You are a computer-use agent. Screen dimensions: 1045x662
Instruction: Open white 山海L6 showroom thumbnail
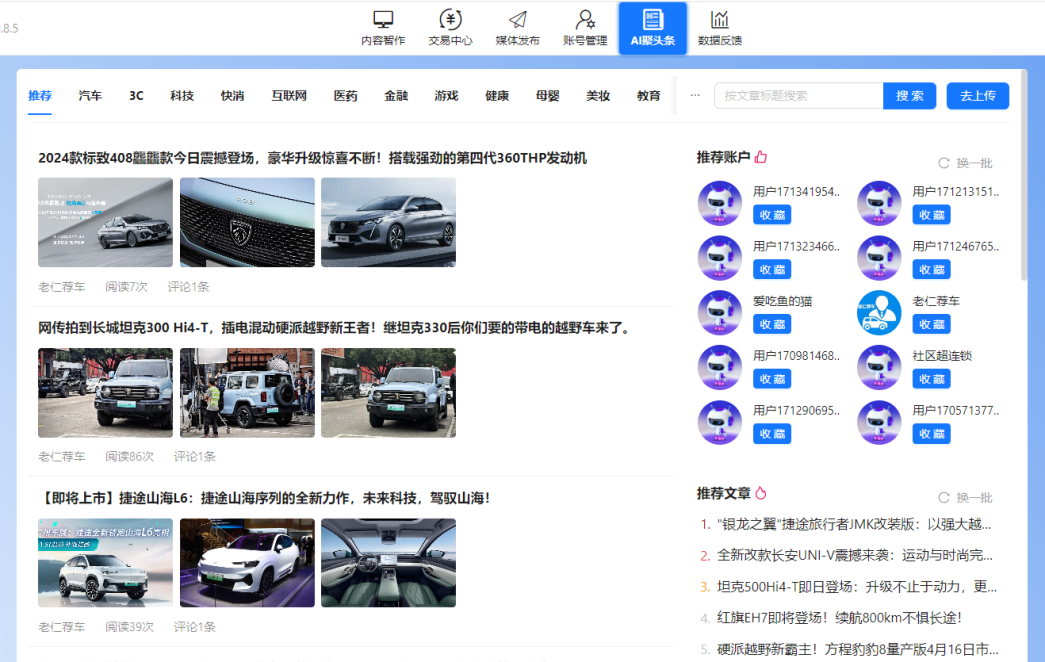coord(247,563)
